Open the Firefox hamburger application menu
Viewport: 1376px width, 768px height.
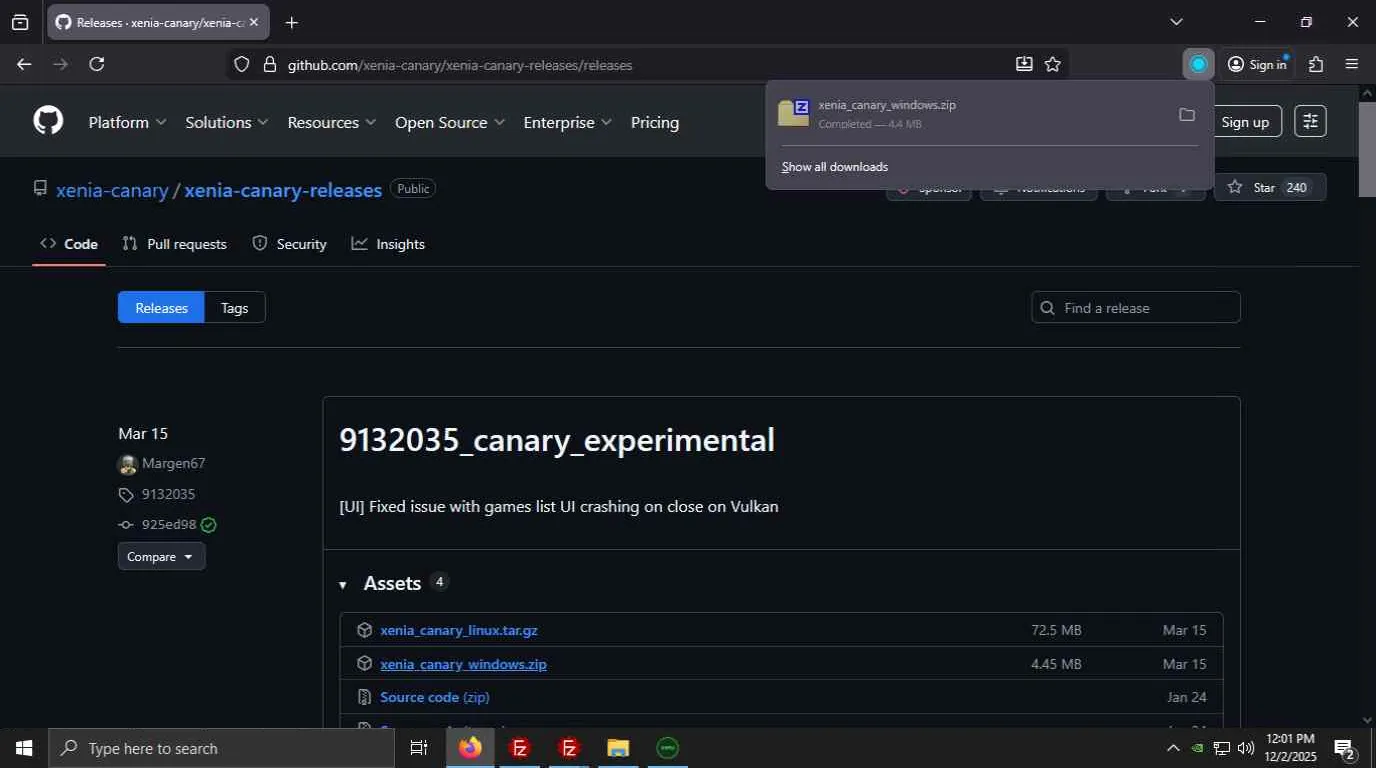1352,64
